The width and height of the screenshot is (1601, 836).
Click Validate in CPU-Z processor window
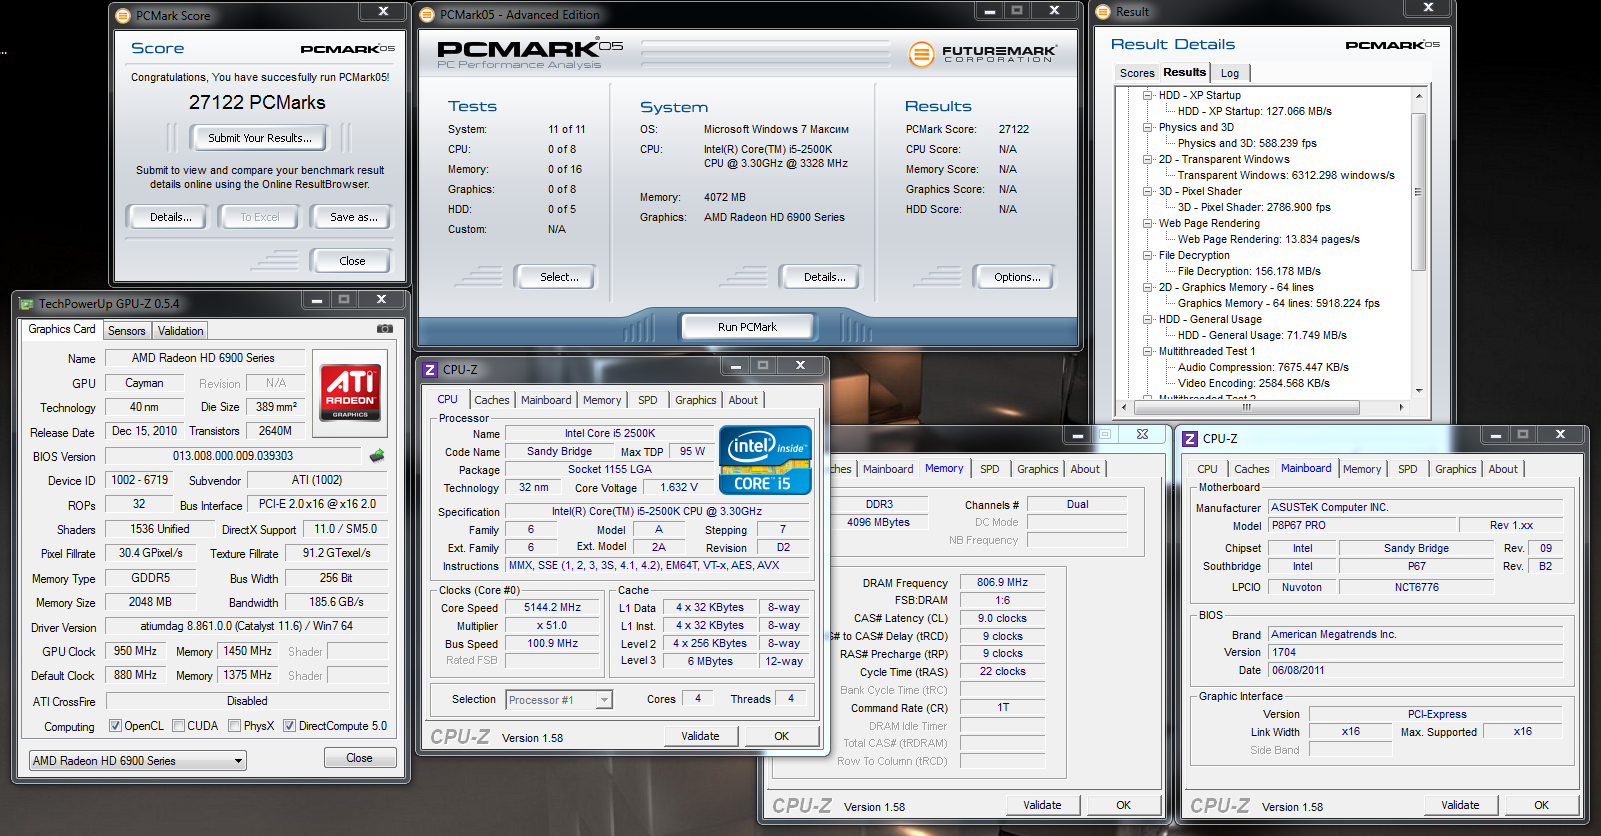700,736
